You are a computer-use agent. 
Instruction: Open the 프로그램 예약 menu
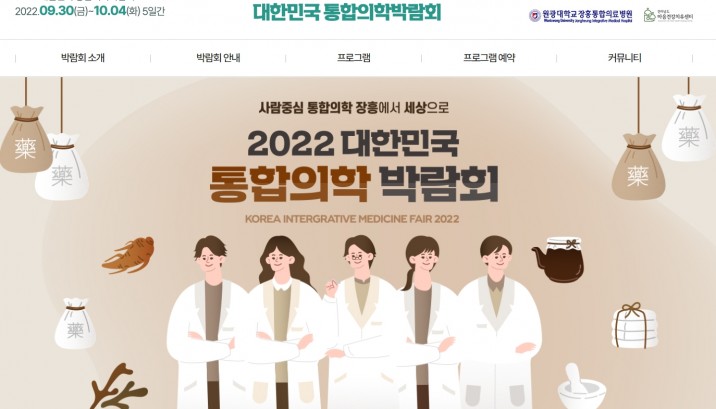pyautogui.click(x=489, y=58)
